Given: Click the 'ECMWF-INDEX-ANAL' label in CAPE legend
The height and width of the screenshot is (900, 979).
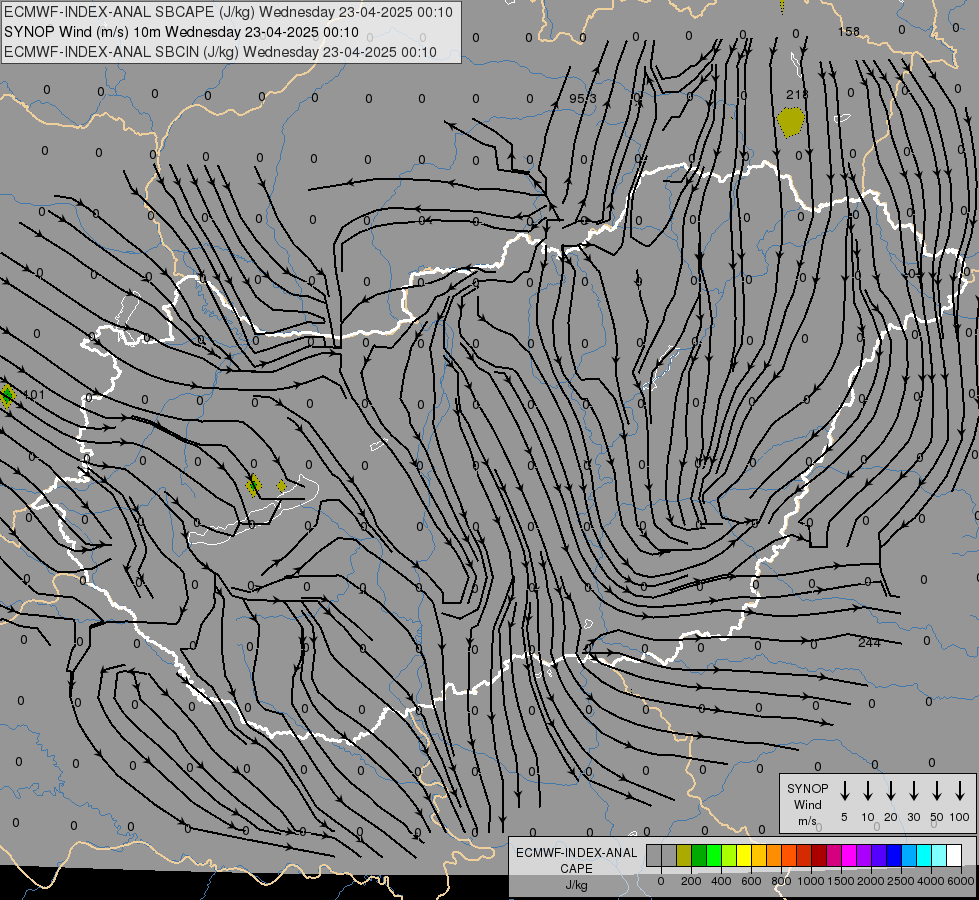Looking at the screenshot, I should point(576,853).
